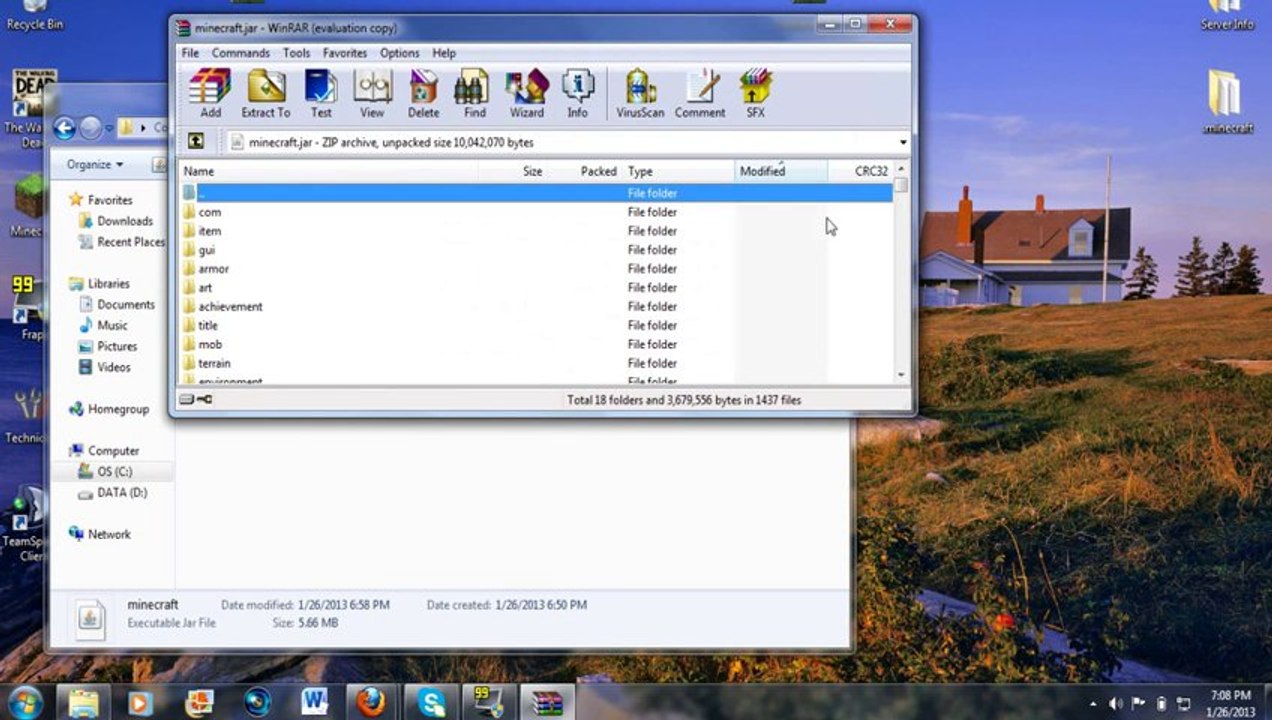This screenshot has height=720, width=1272.
Task: Select the art folder row
Action: click(536, 288)
